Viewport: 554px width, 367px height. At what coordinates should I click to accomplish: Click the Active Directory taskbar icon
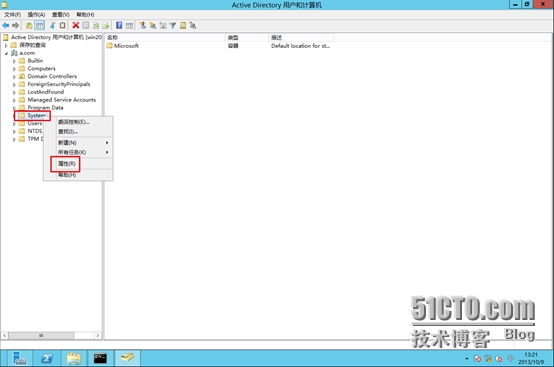127,358
